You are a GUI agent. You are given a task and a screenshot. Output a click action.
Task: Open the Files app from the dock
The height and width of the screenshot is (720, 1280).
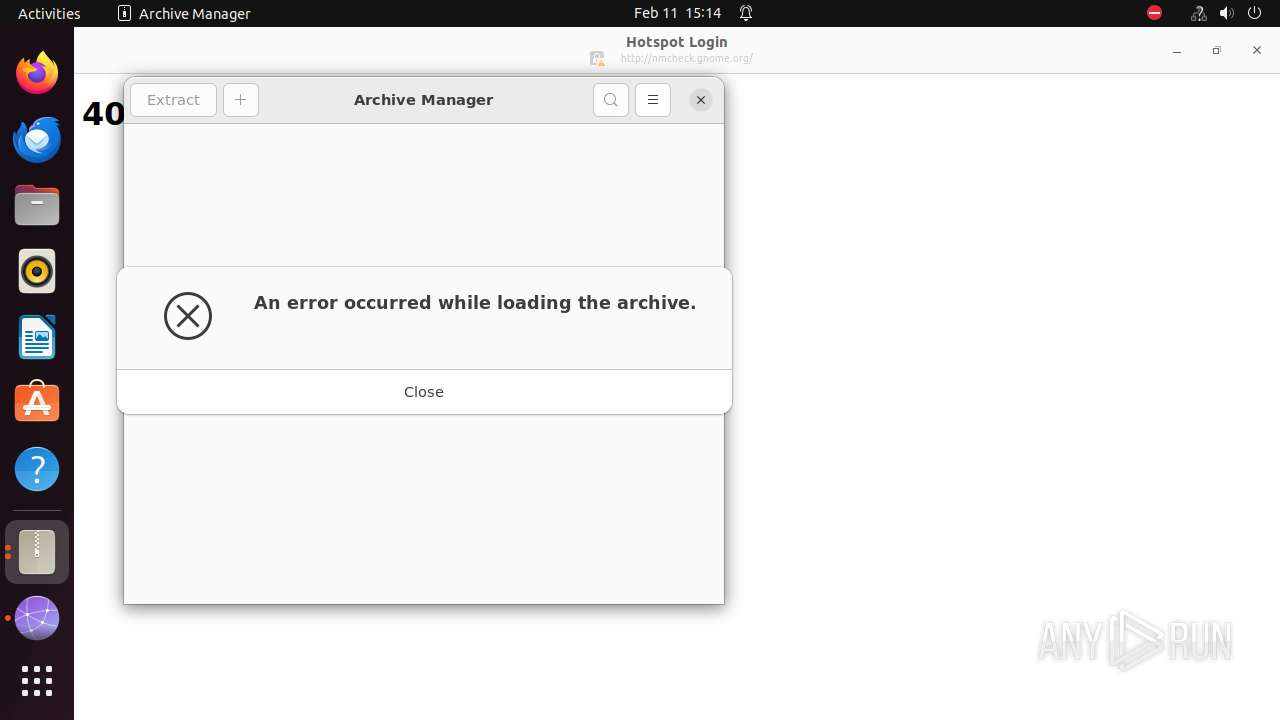click(37, 205)
